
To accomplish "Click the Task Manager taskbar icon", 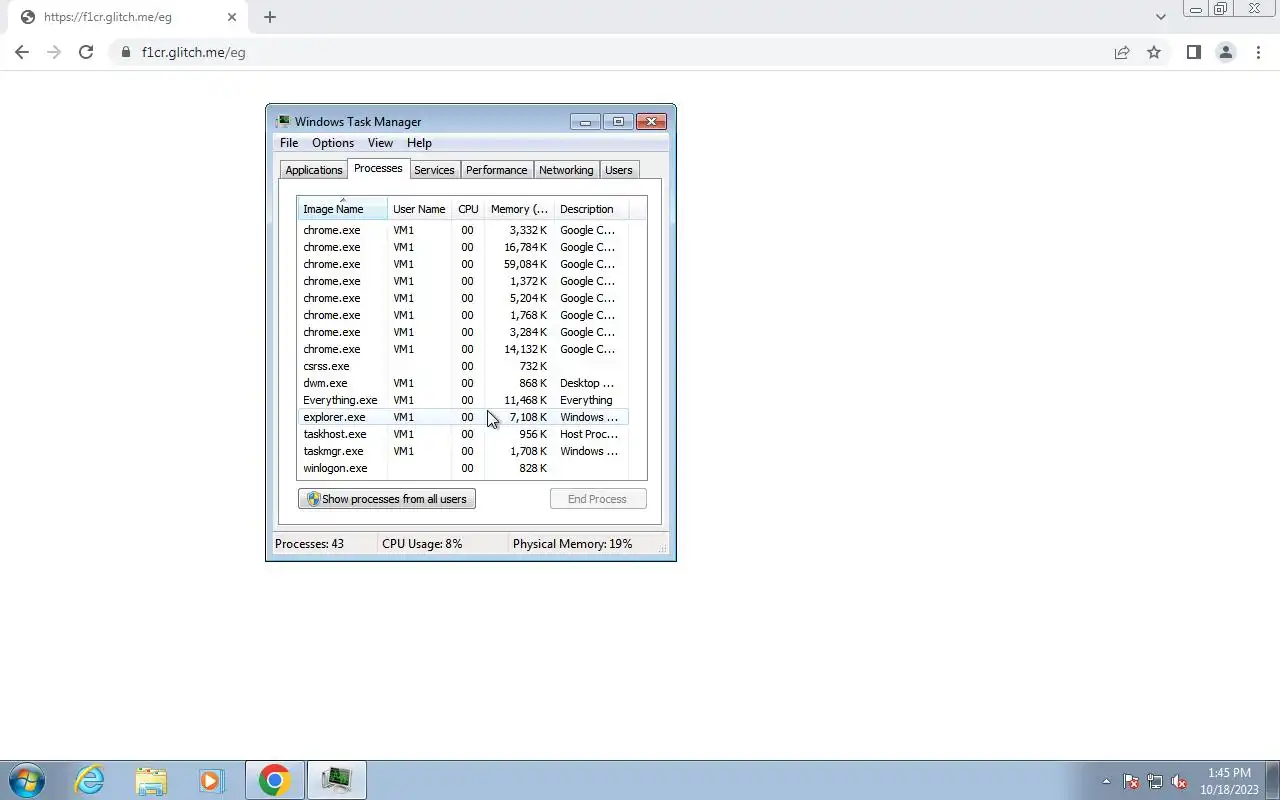I will [337, 780].
